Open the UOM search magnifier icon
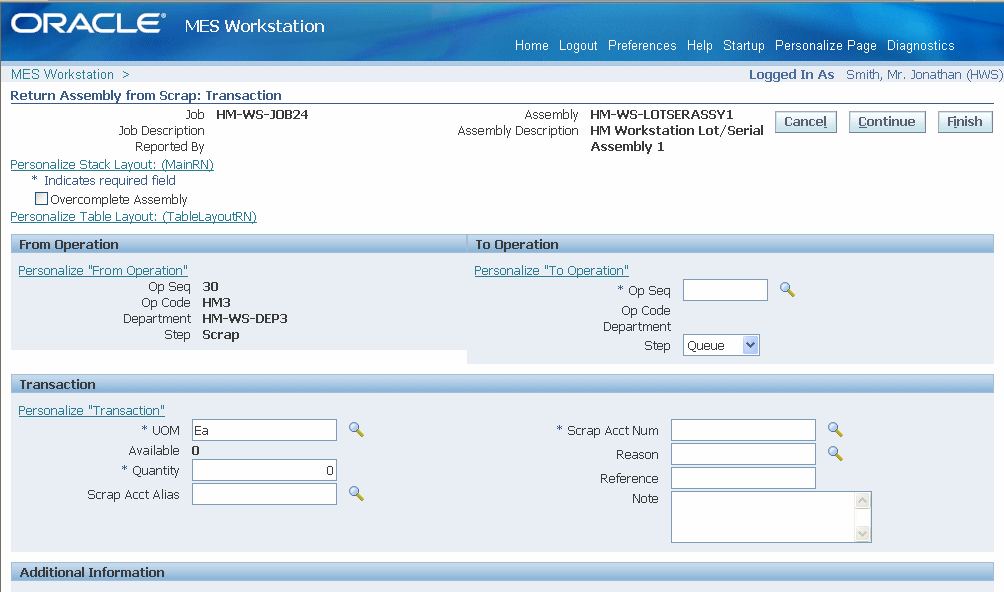This screenshot has height=592, width=1004. (357, 429)
